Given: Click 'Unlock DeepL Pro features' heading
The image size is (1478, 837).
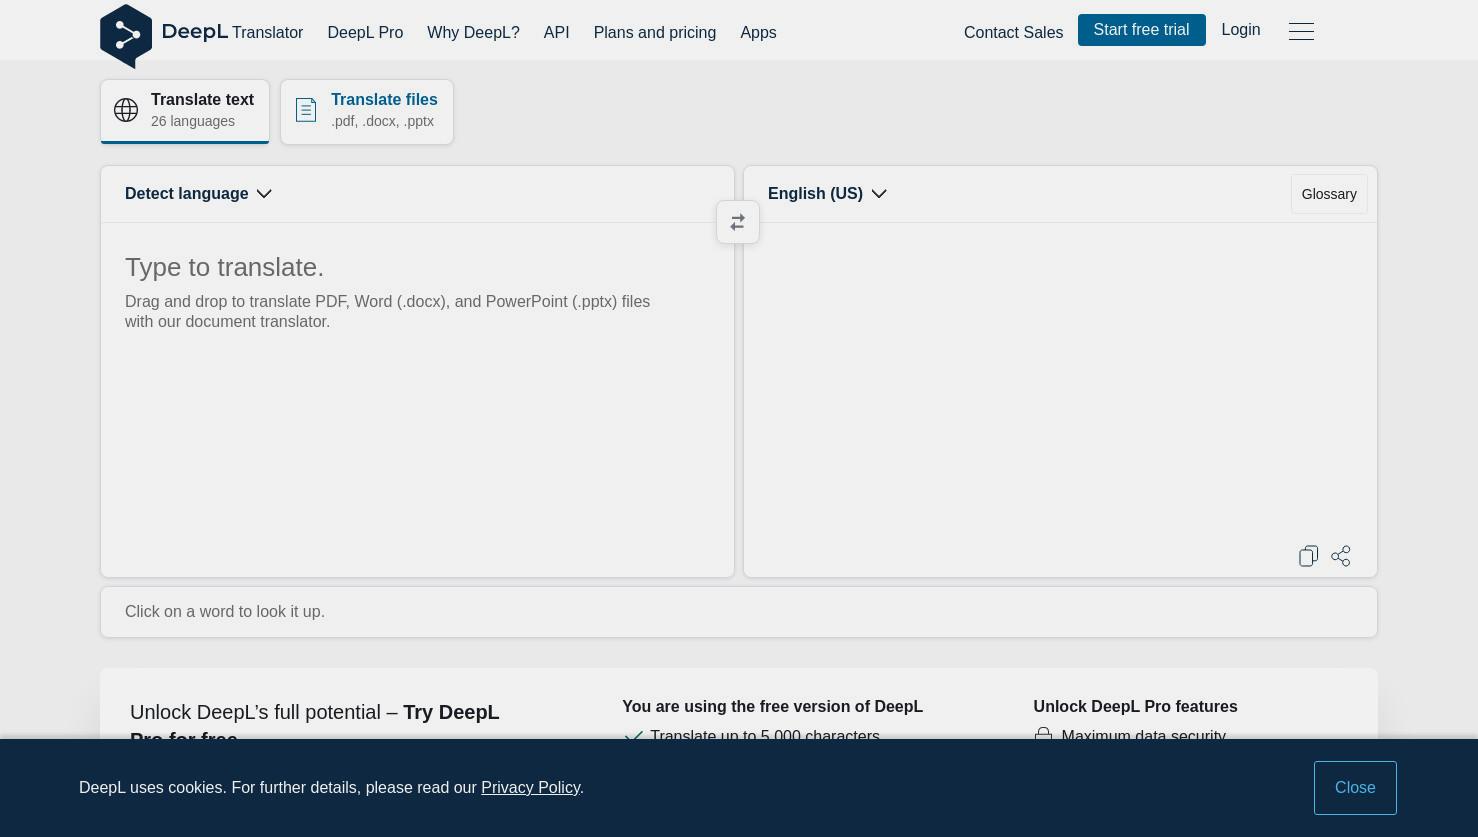Looking at the screenshot, I should (1135, 707).
